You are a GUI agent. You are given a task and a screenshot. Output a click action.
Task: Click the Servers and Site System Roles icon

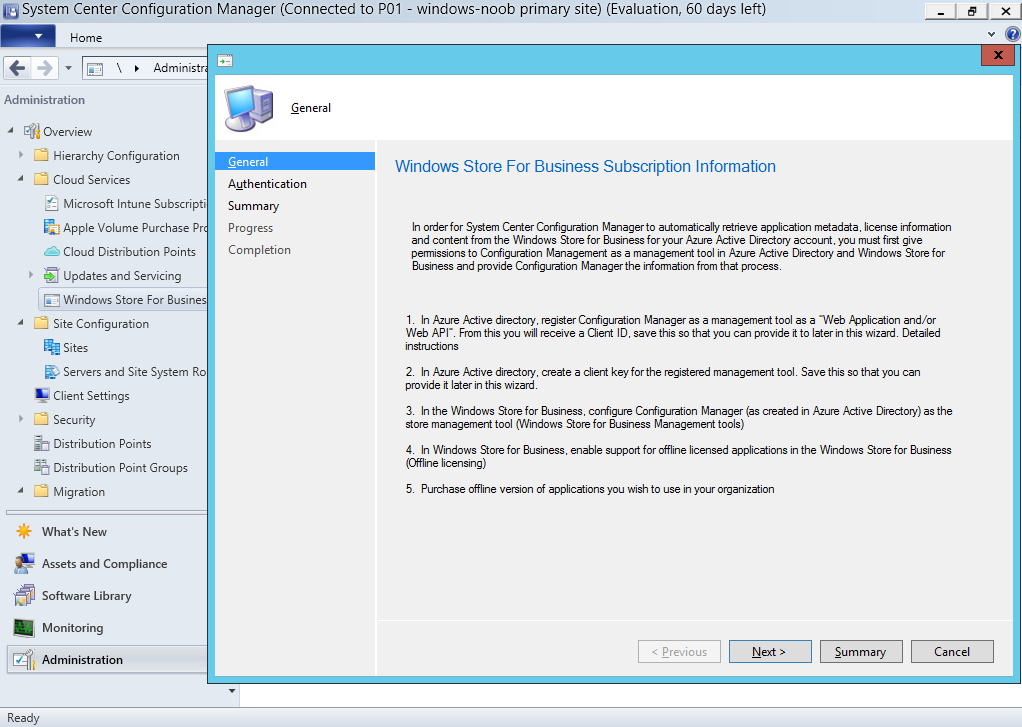(51, 372)
